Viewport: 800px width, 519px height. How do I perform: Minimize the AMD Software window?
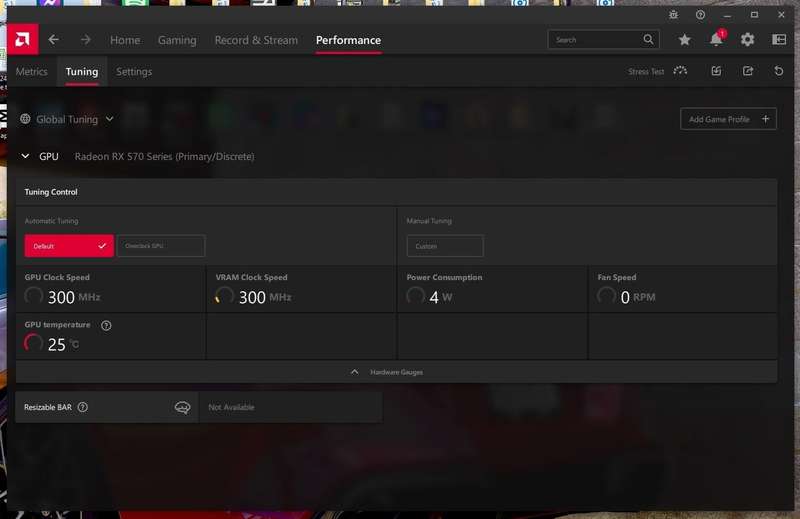(x=728, y=15)
